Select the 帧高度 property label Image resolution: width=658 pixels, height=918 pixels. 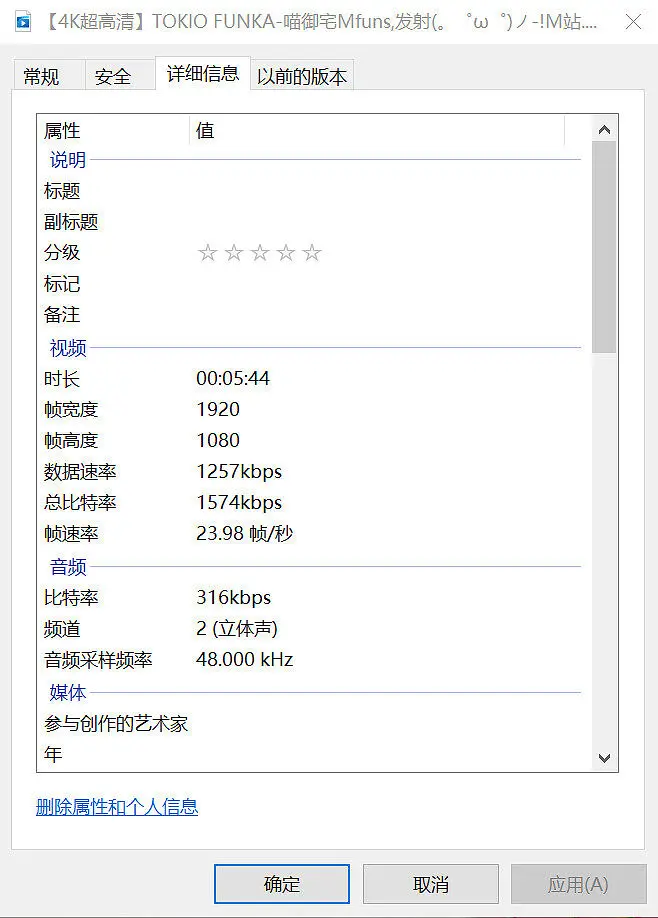pyautogui.click(x=71, y=441)
